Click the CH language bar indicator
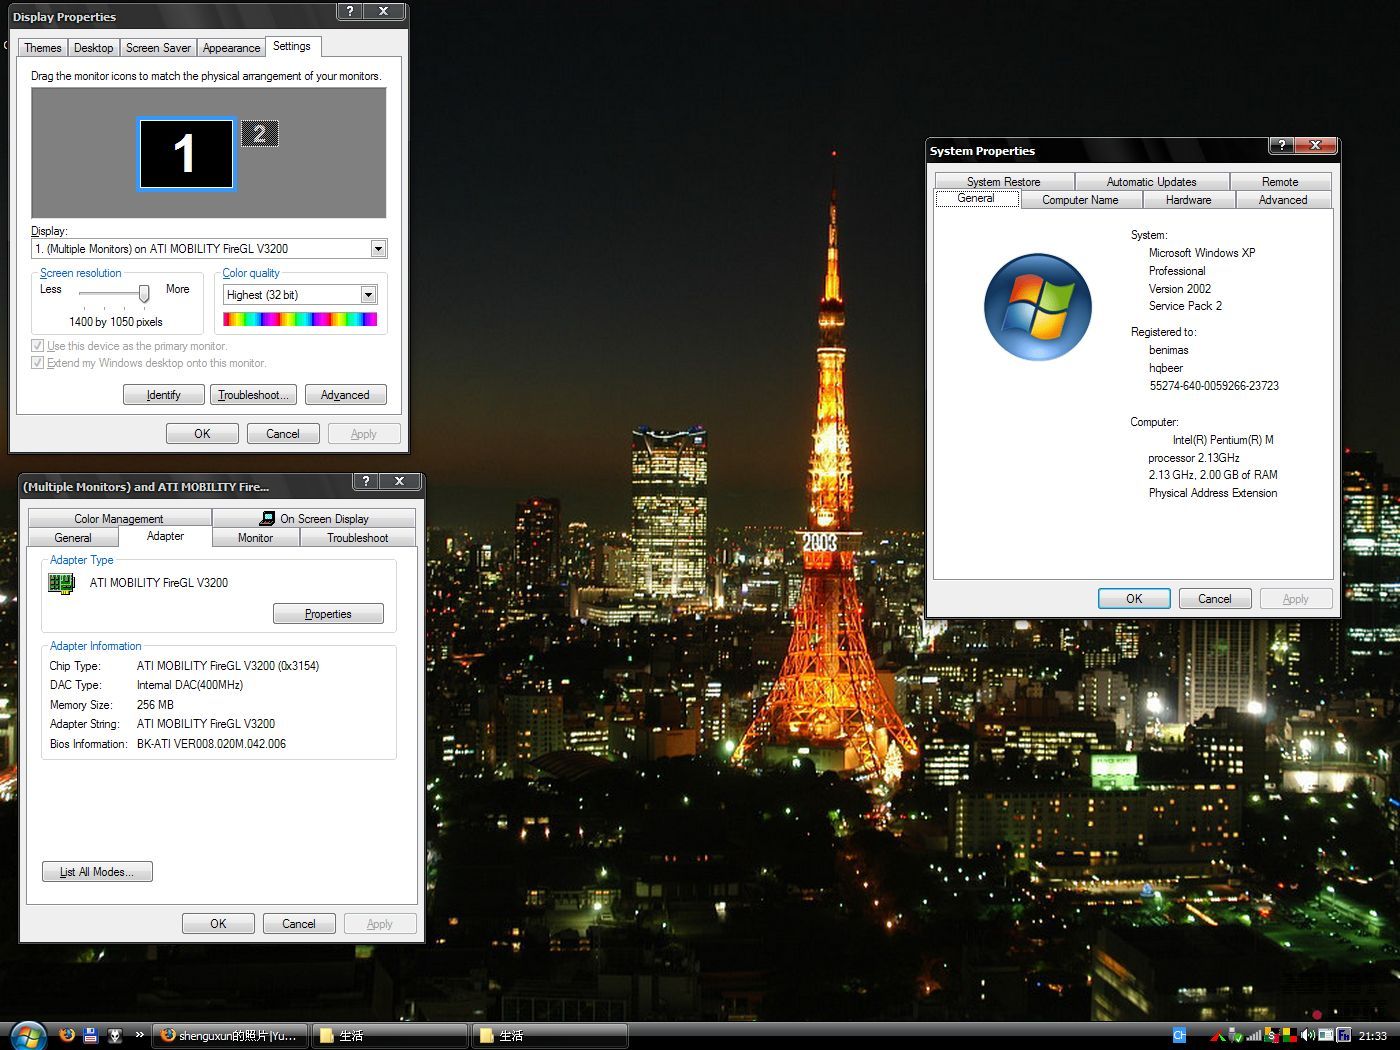1400x1050 pixels. point(1179,1036)
